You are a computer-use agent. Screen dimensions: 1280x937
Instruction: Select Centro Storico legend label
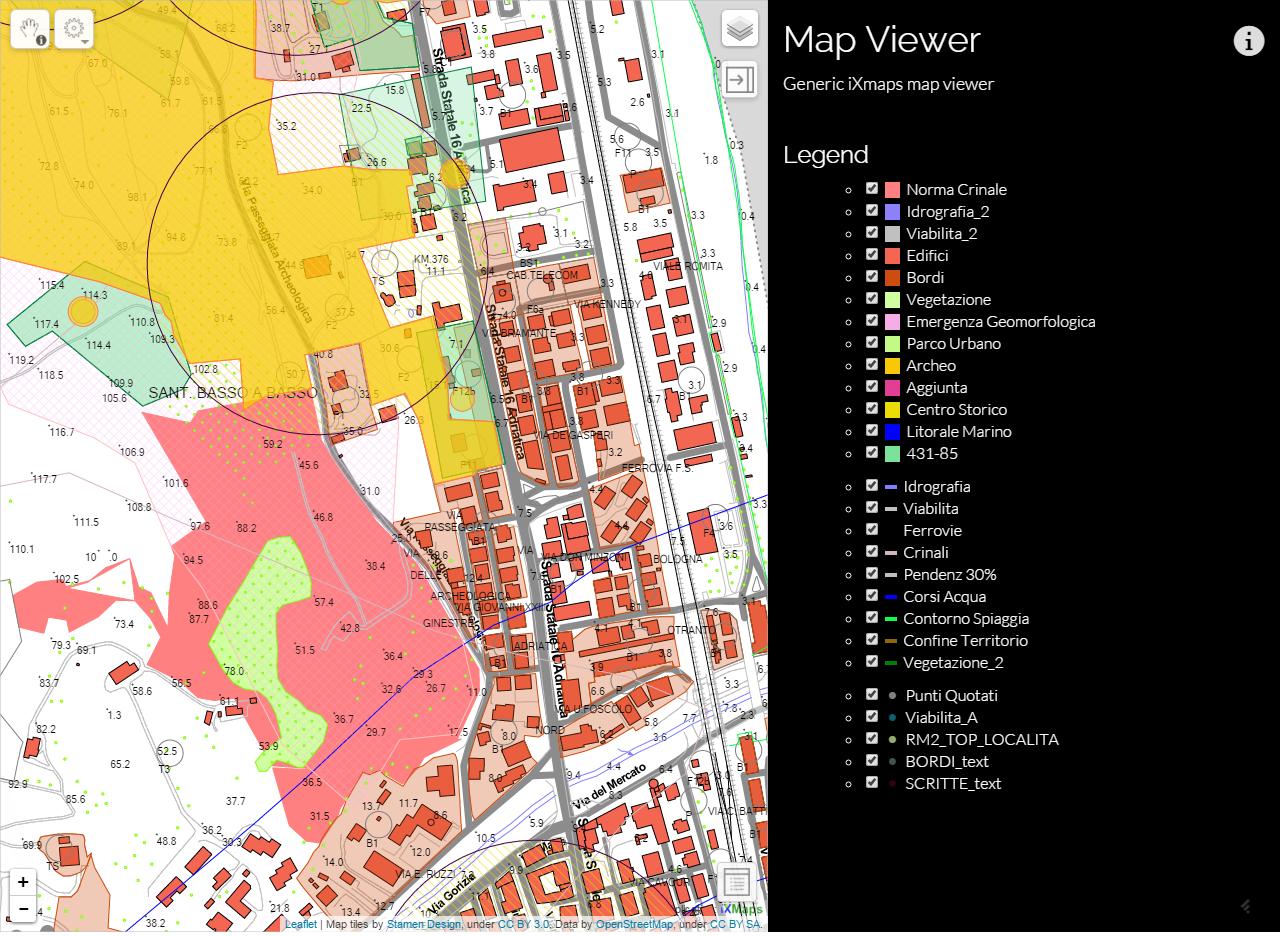point(956,410)
